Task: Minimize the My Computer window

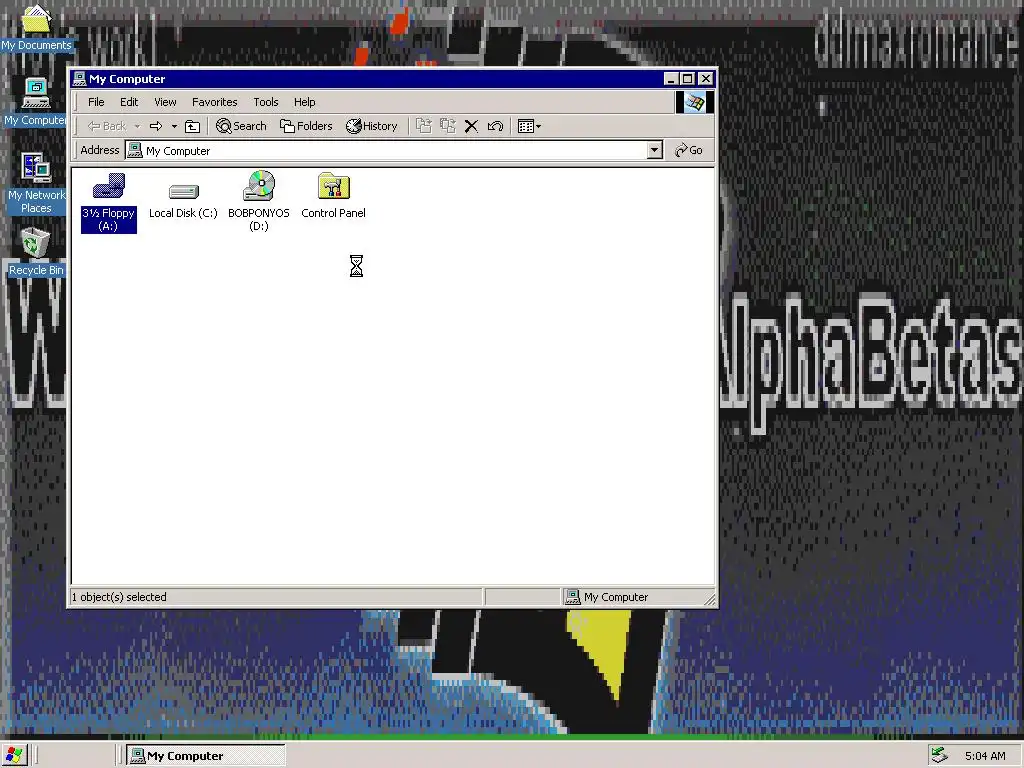Action: pos(671,78)
